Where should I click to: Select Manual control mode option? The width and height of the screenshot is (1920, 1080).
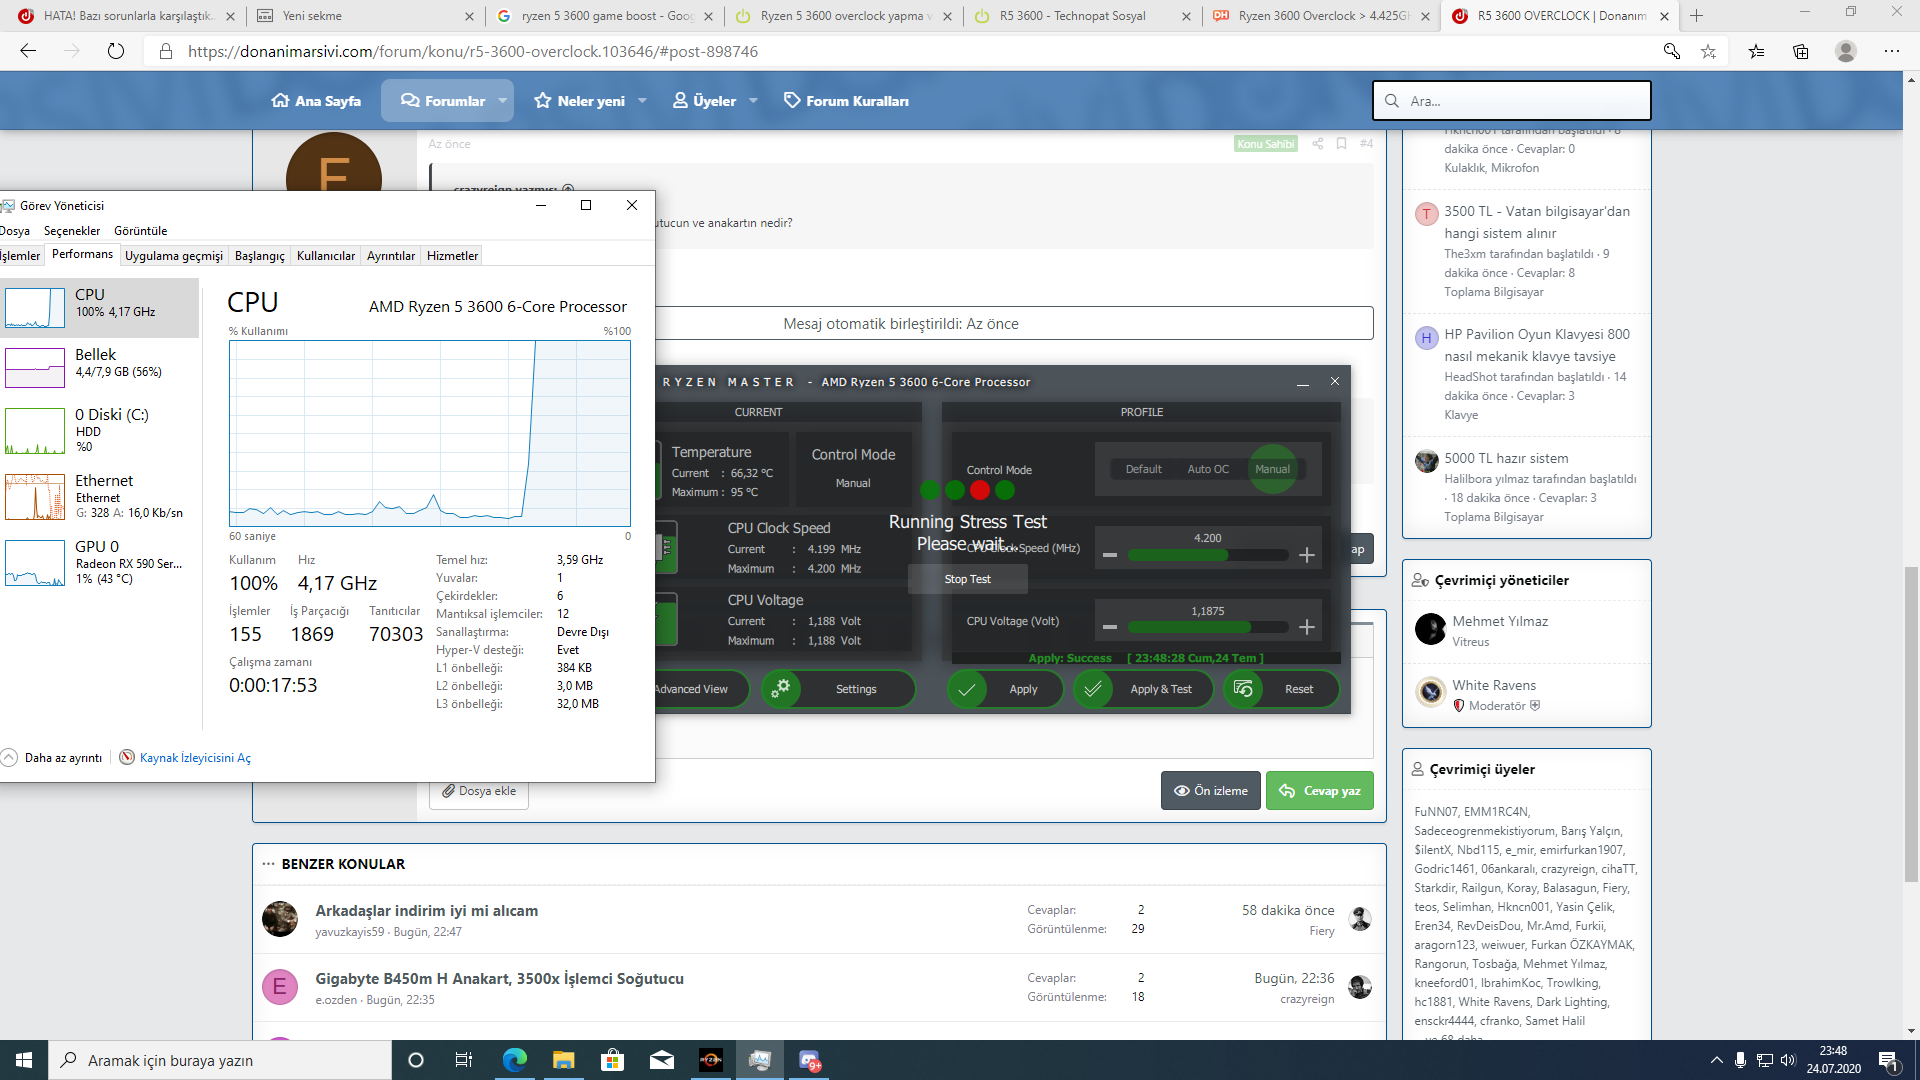click(x=1272, y=469)
